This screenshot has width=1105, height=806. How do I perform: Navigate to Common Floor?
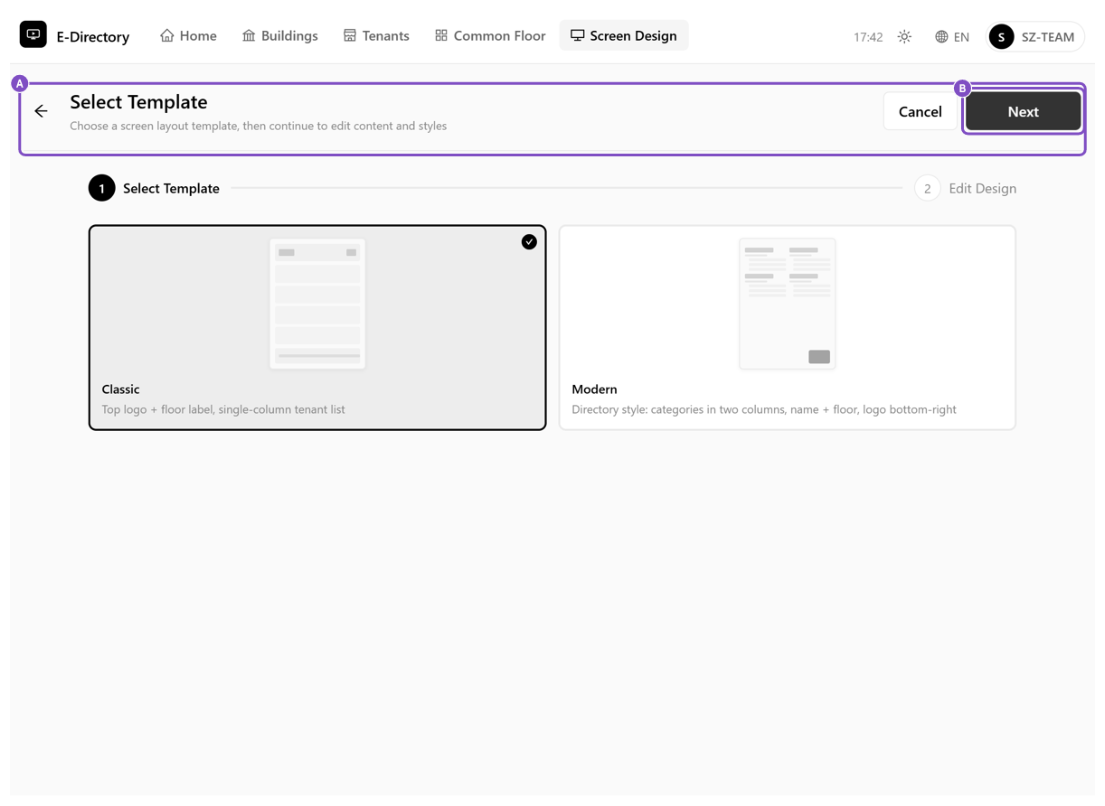click(490, 35)
